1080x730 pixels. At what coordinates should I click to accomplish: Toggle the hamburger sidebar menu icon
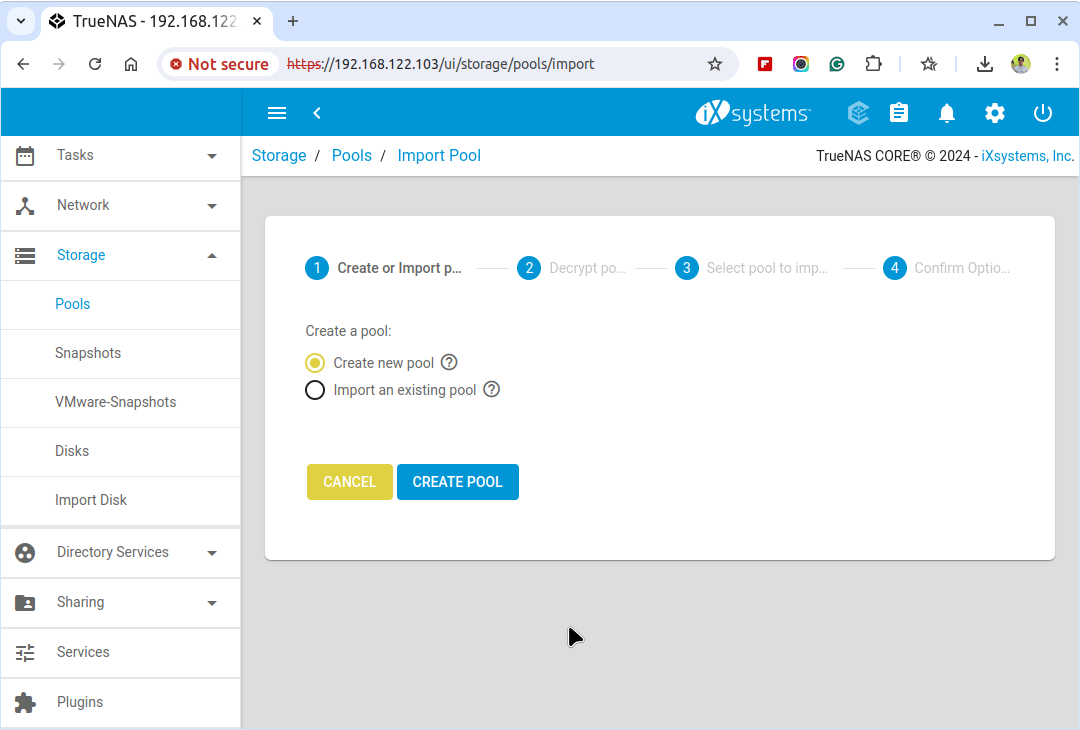pos(277,113)
